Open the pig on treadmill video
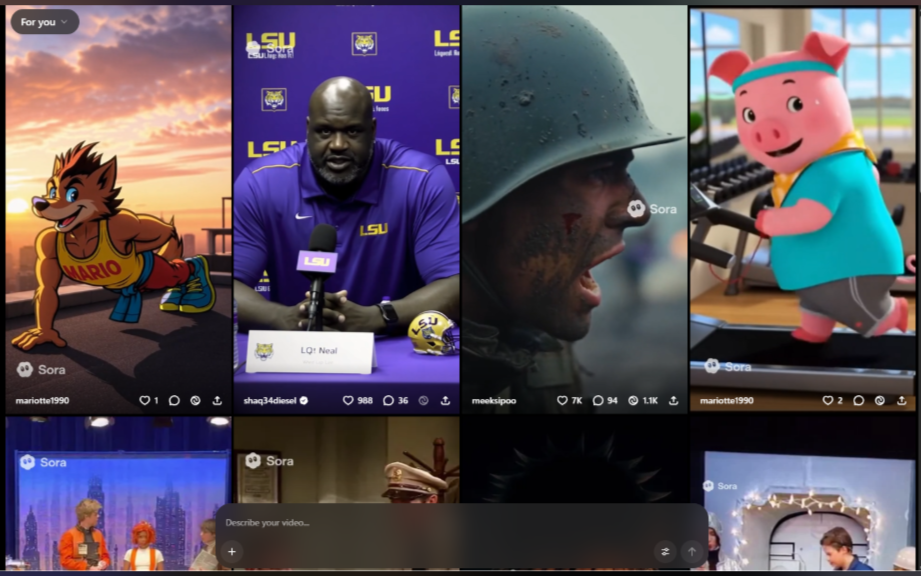Viewport: 921px width, 576px height. click(x=802, y=200)
